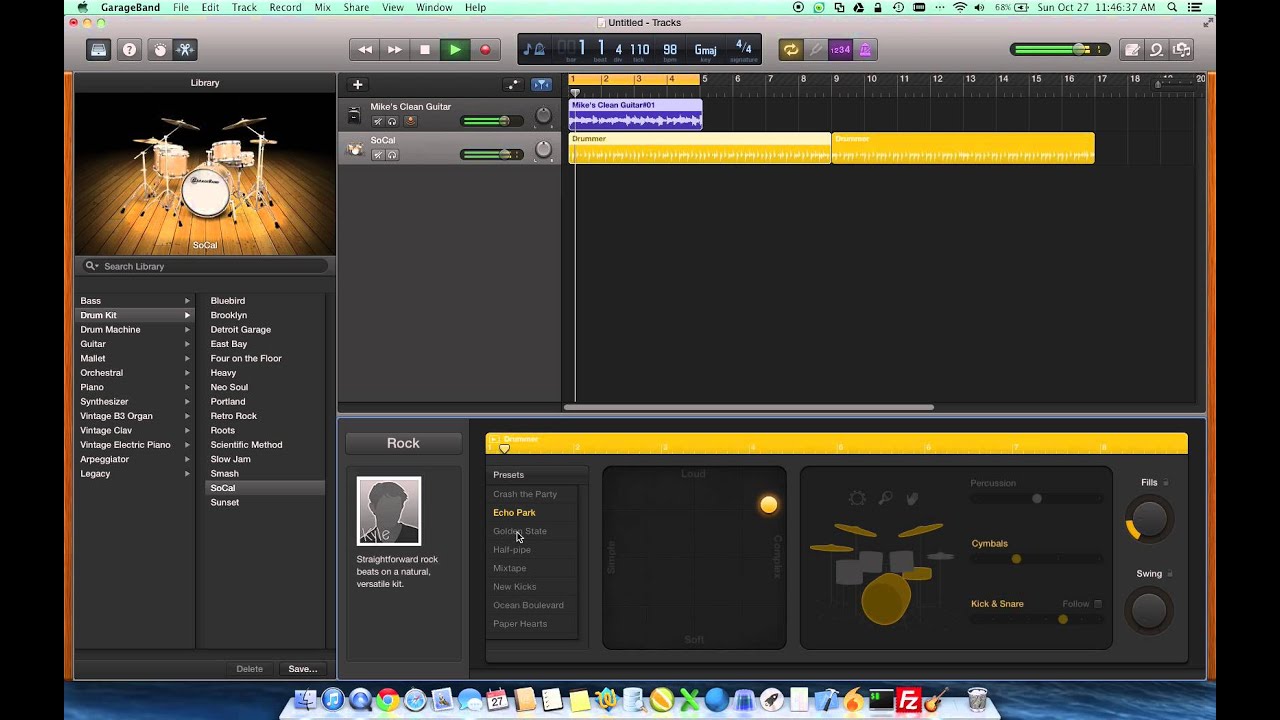
Task: Expand the Piano library category
Action: 187,387
